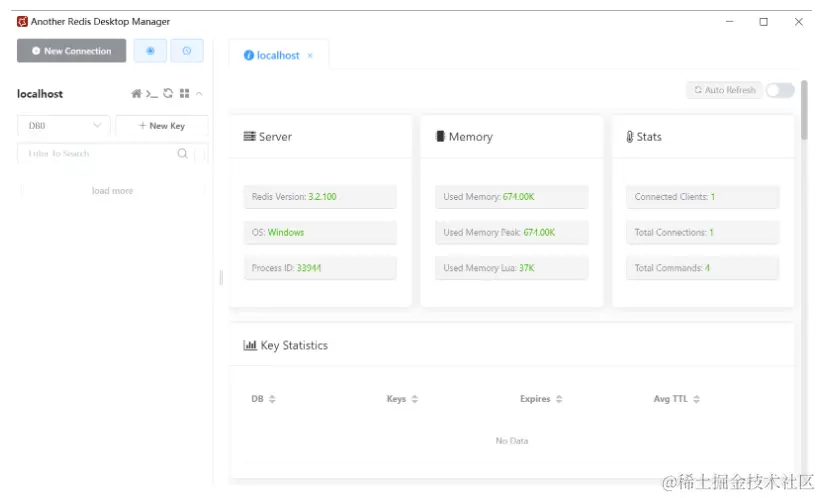Collapse the localhost connection chevron
Viewport: 821px width, 498px height.
tap(199, 94)
